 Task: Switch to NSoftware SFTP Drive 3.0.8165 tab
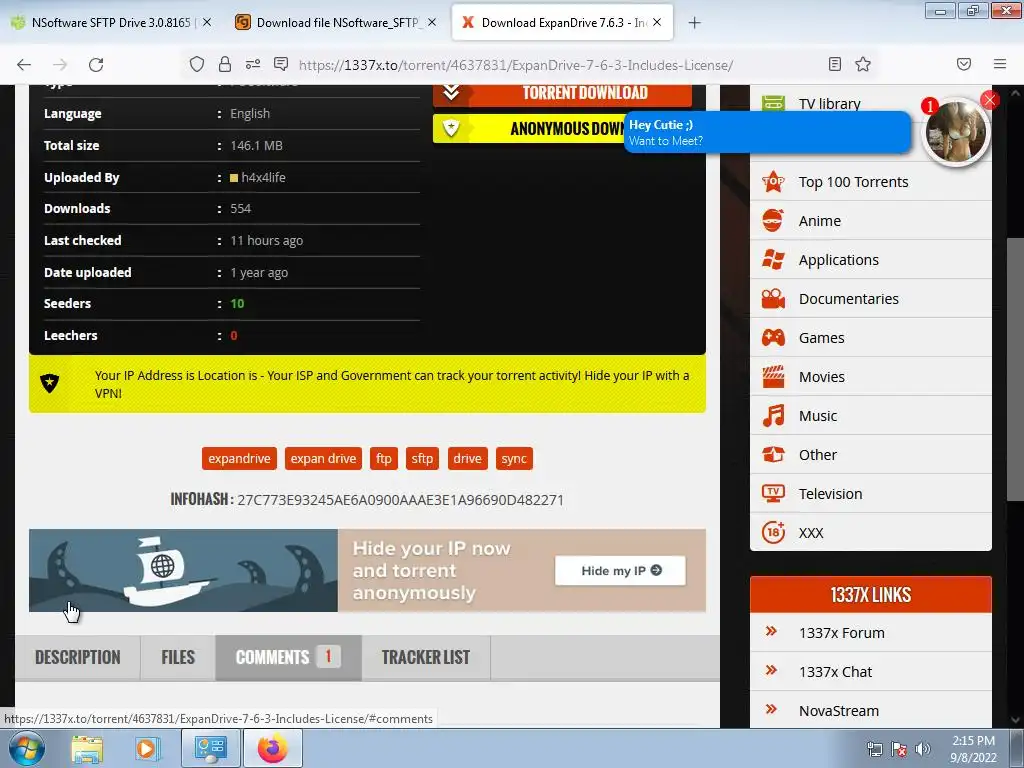111,23
